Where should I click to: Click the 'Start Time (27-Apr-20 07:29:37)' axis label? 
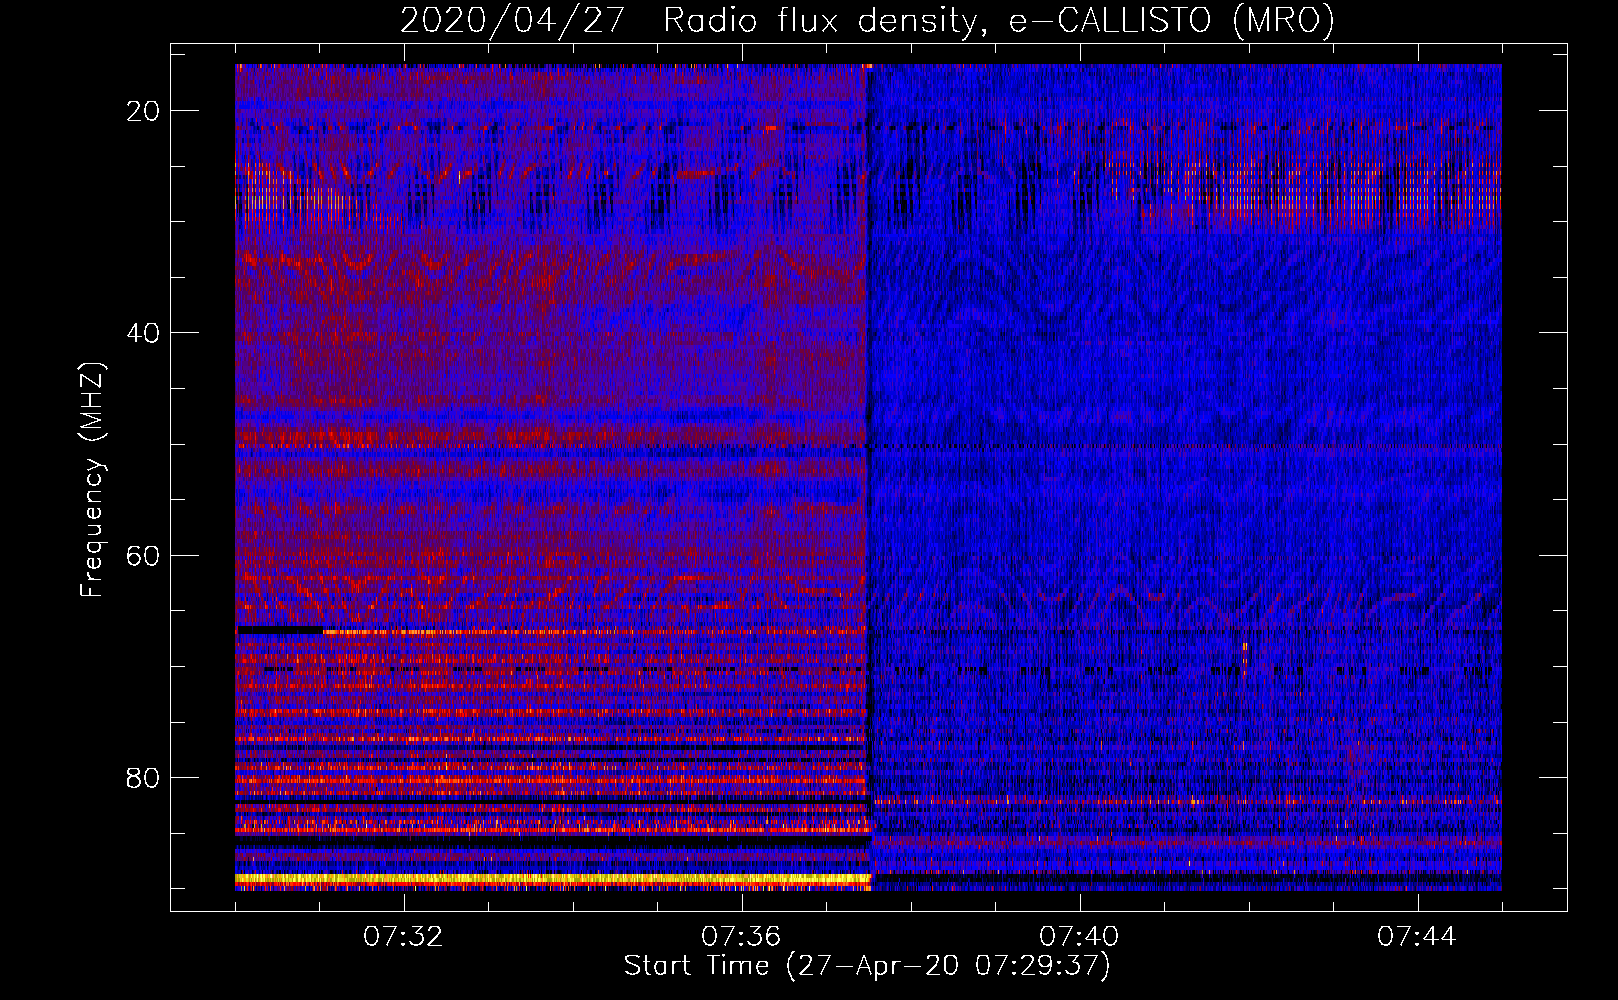pyautogui.click(x=867, y=966)
